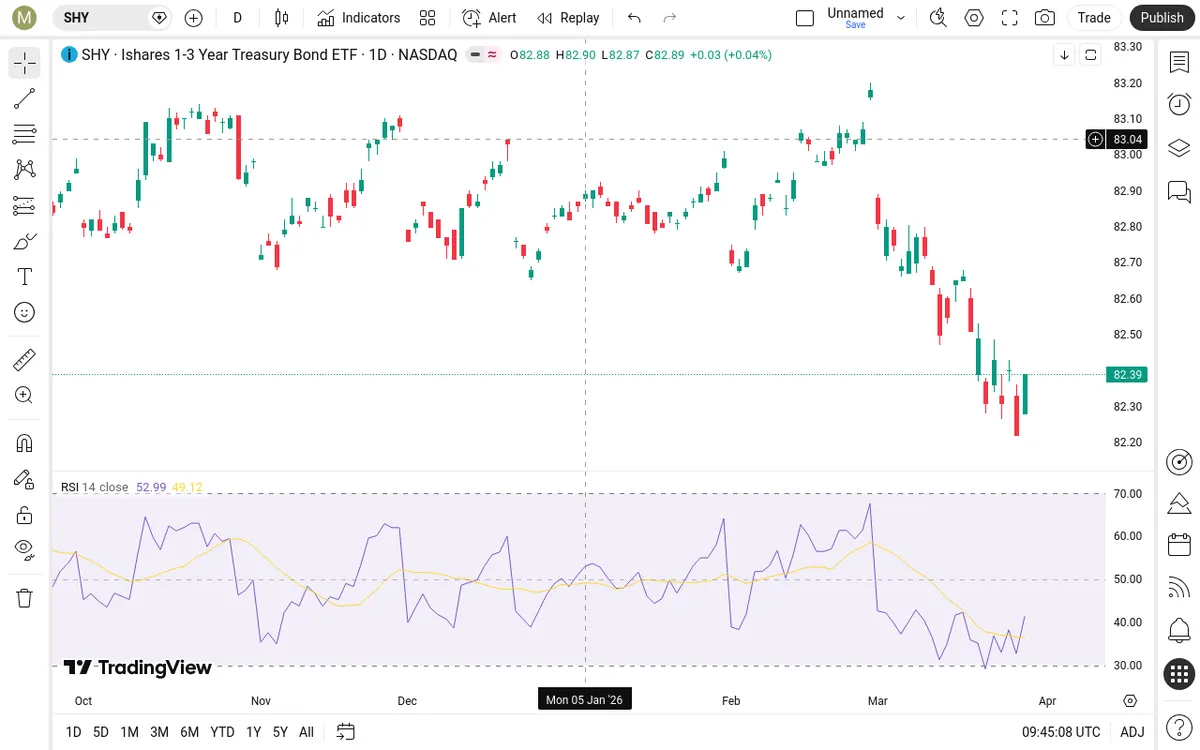Toggle stay in drawing mode
Screen dimensions: 1200x750
25,479
